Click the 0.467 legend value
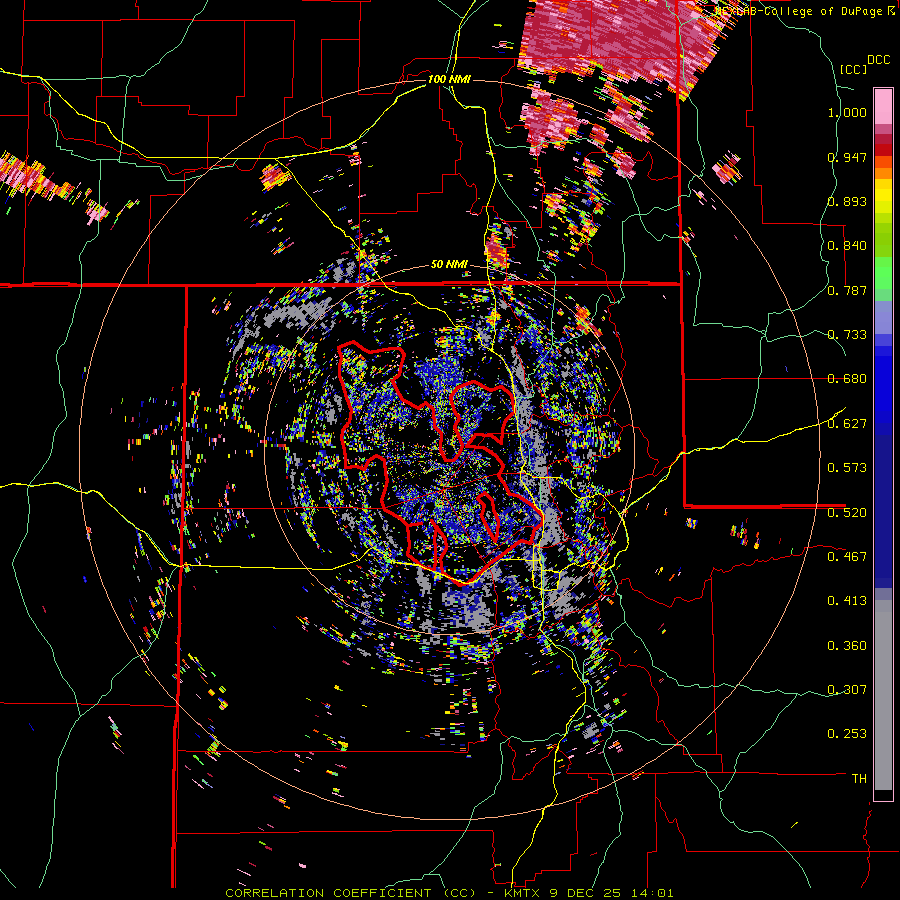Image resolution: width=900 pixels, height=900 pixels. (847, 556)
